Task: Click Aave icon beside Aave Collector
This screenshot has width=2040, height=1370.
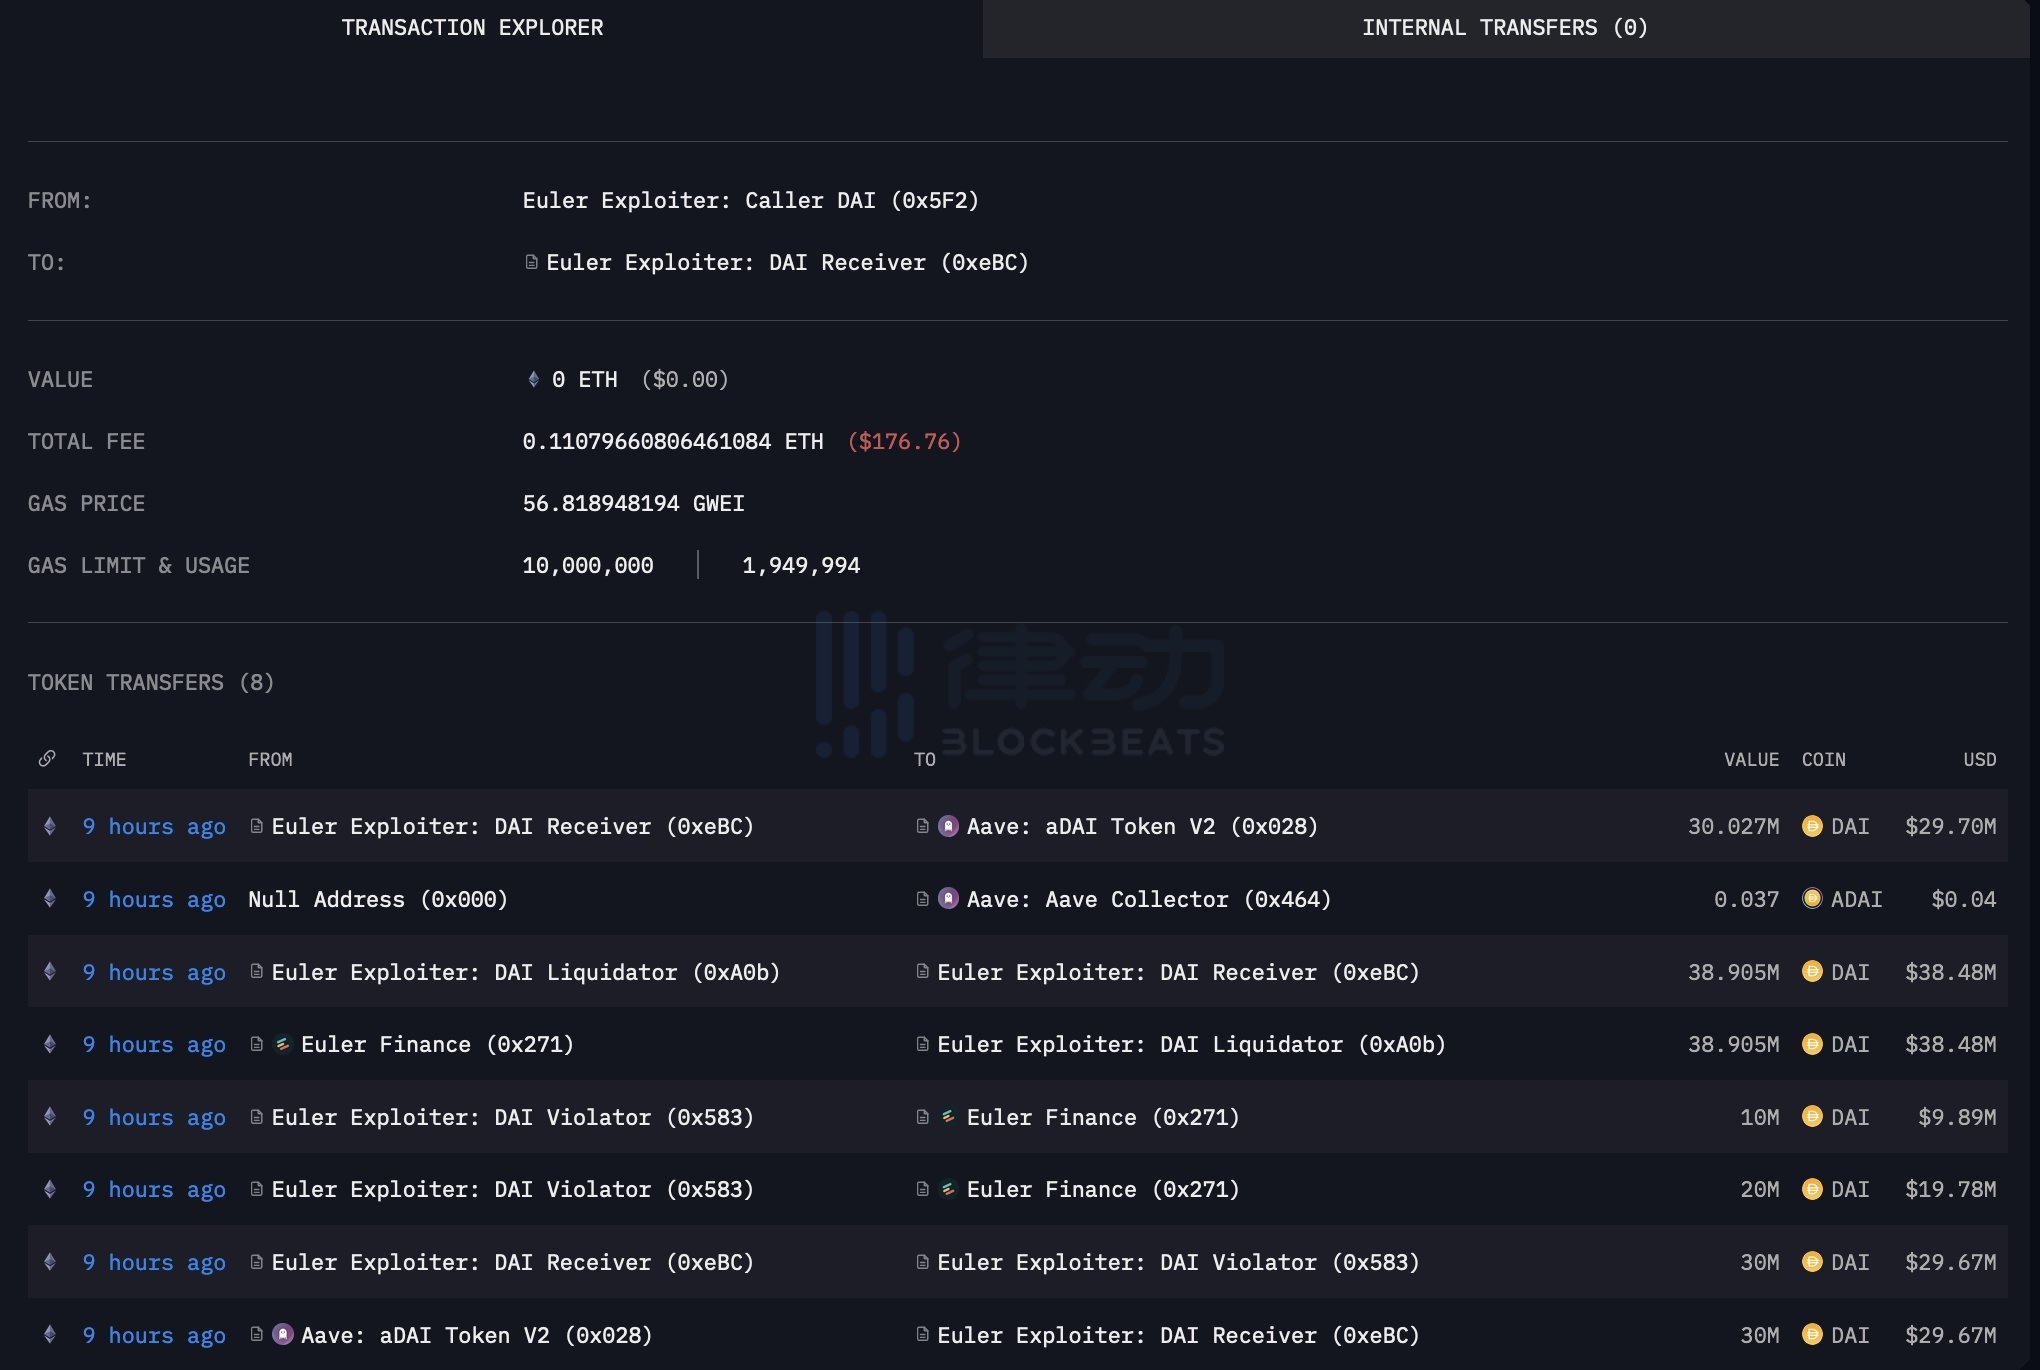Action: click(948, 899)
